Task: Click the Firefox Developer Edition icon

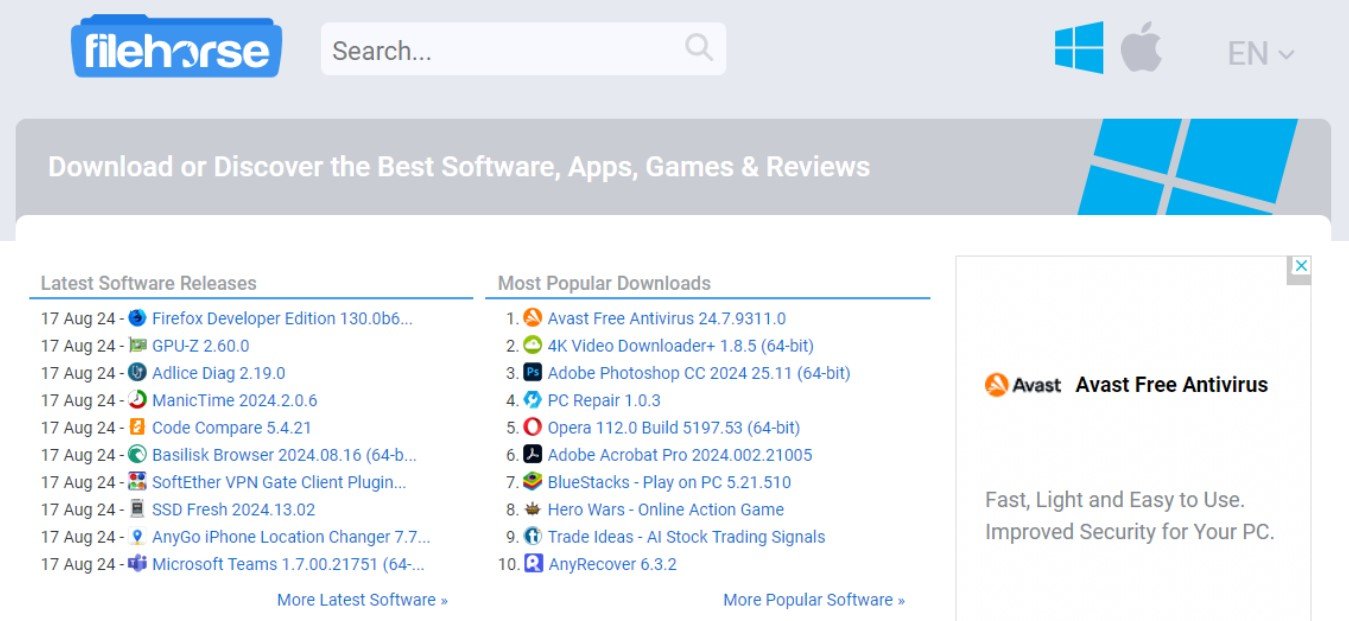Action: click(x=137, y=318)
